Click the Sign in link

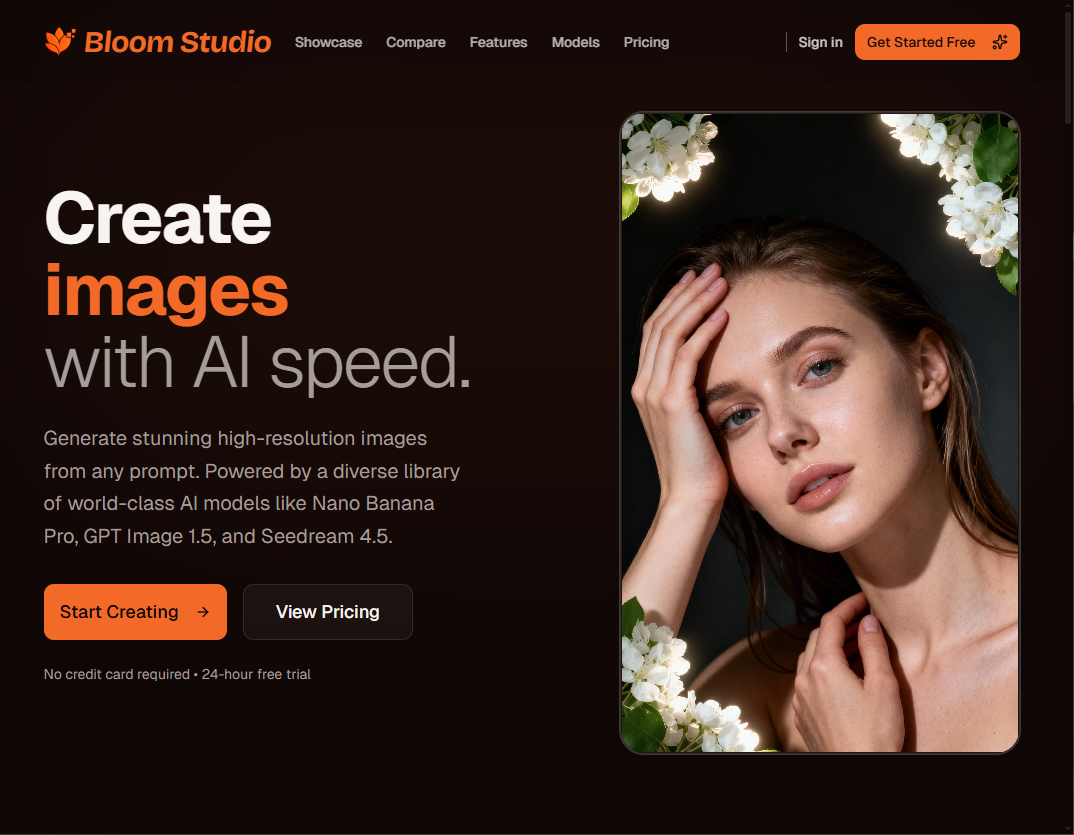coord(820,42)
